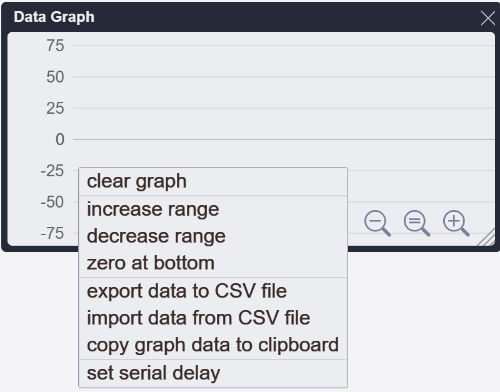The width and height of the screenshot is (500, 392).
Task: Click the -25 axis label
Action: point(52,171)
